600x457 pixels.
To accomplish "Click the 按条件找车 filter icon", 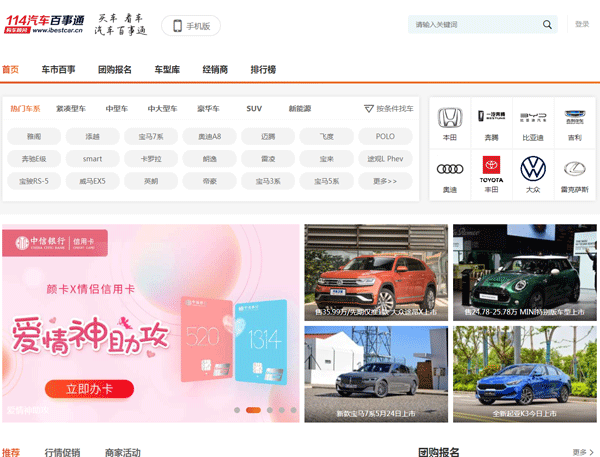I will click(x=368, y=109).
